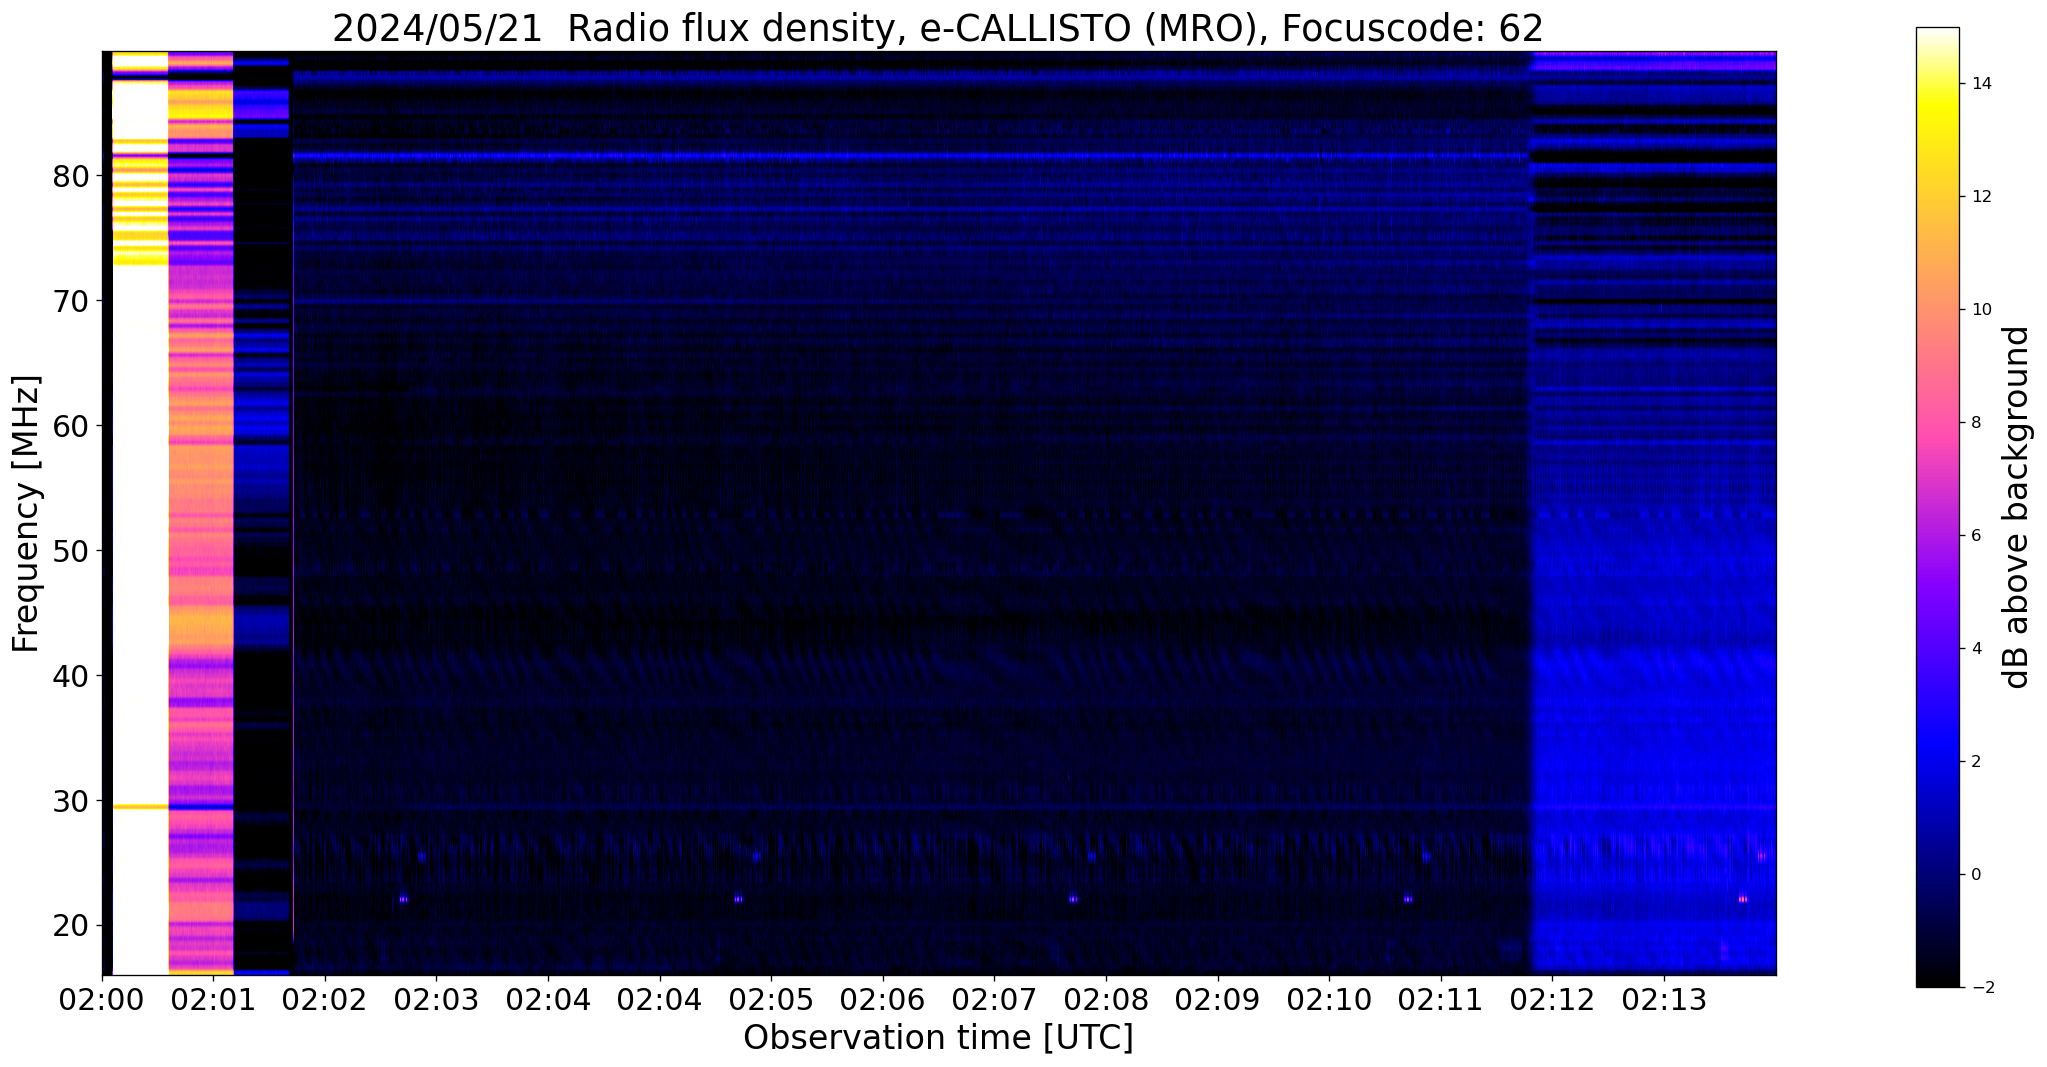The image size is (2047, 1067).
Task: Click the 02:05 time axis tick label
Action: (x=771, y=999)
